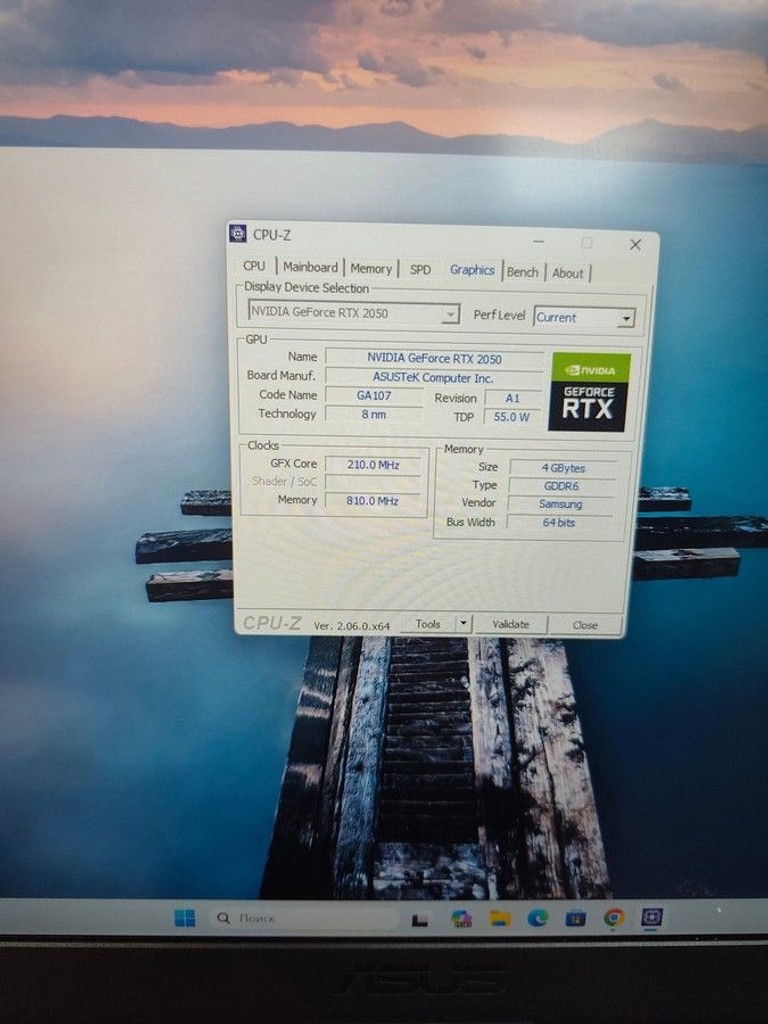Viewport: 768px width, 1024px height.
Task: Click the empty Shader / SoC field
Action: (373, 483)
